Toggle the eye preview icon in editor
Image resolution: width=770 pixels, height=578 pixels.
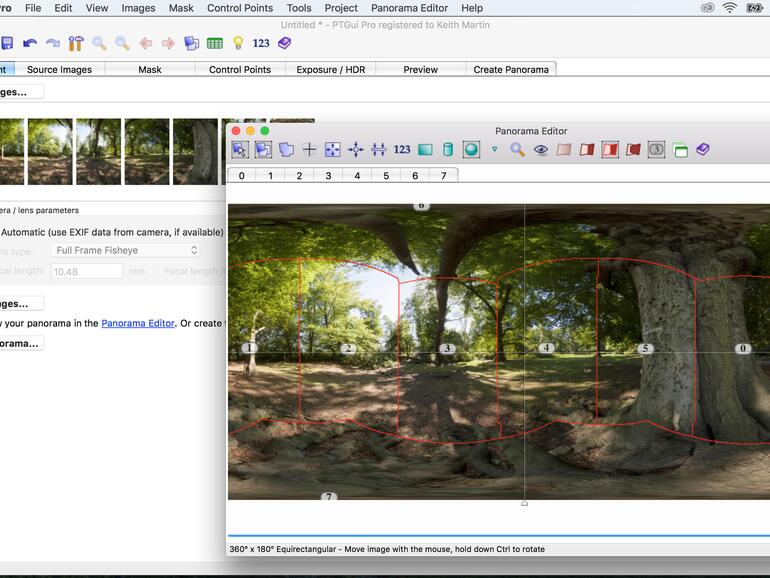541,150
